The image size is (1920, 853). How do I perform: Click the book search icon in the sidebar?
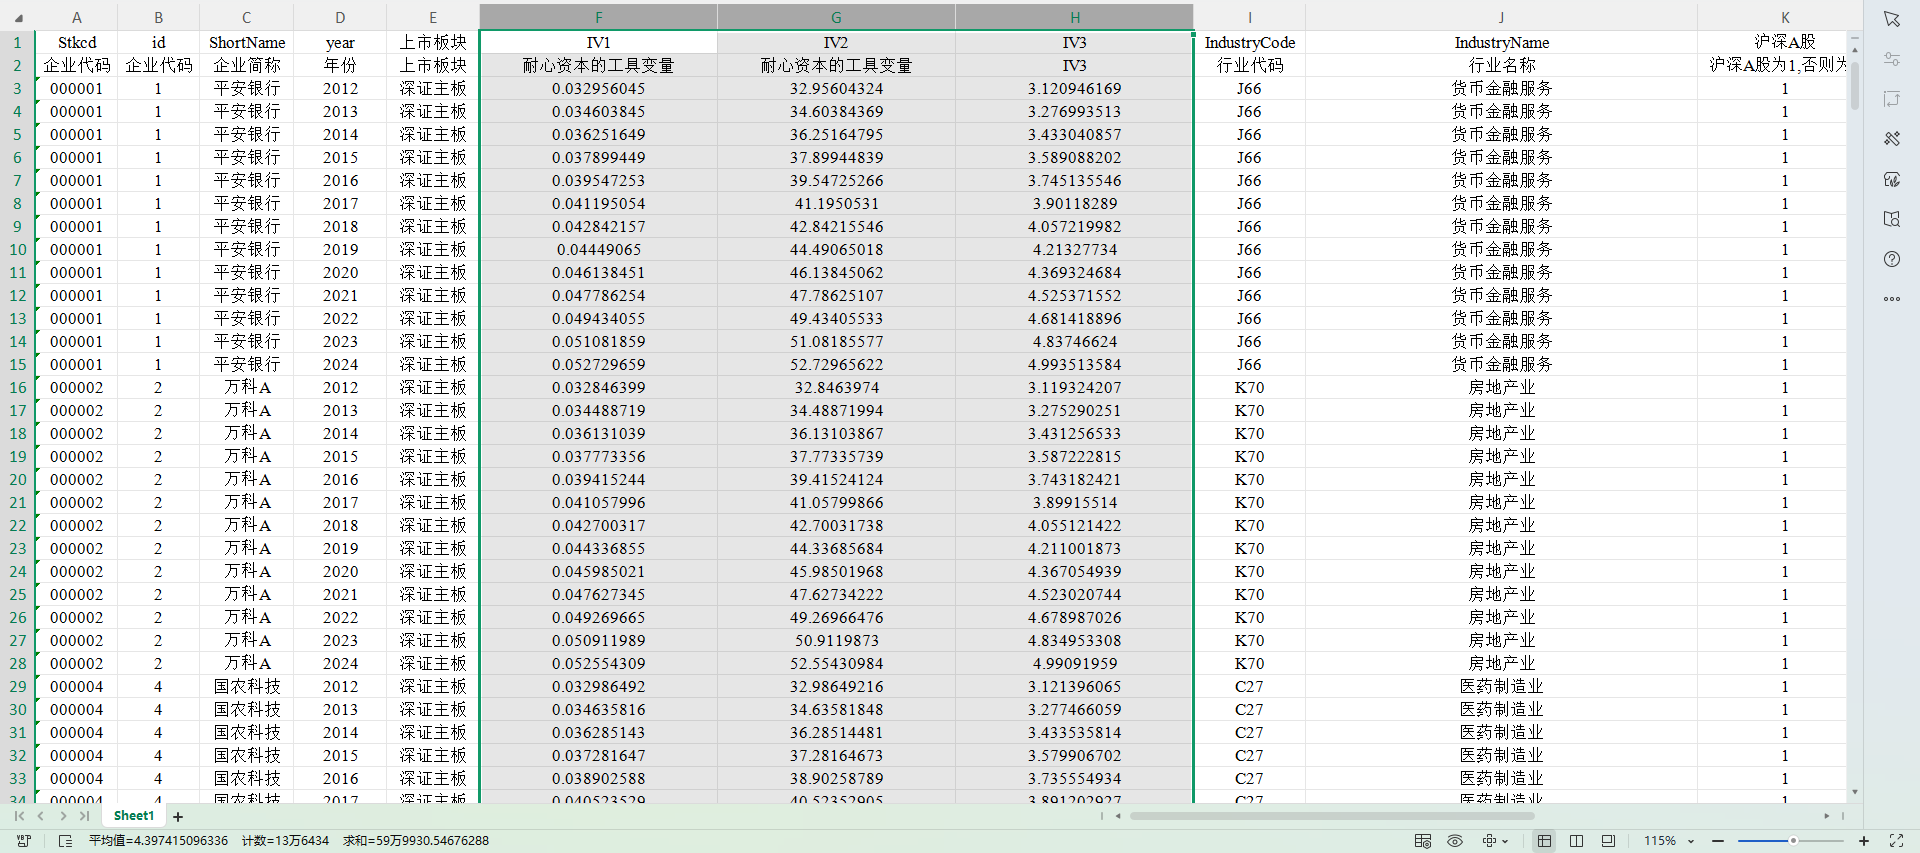coord(1891,219)
